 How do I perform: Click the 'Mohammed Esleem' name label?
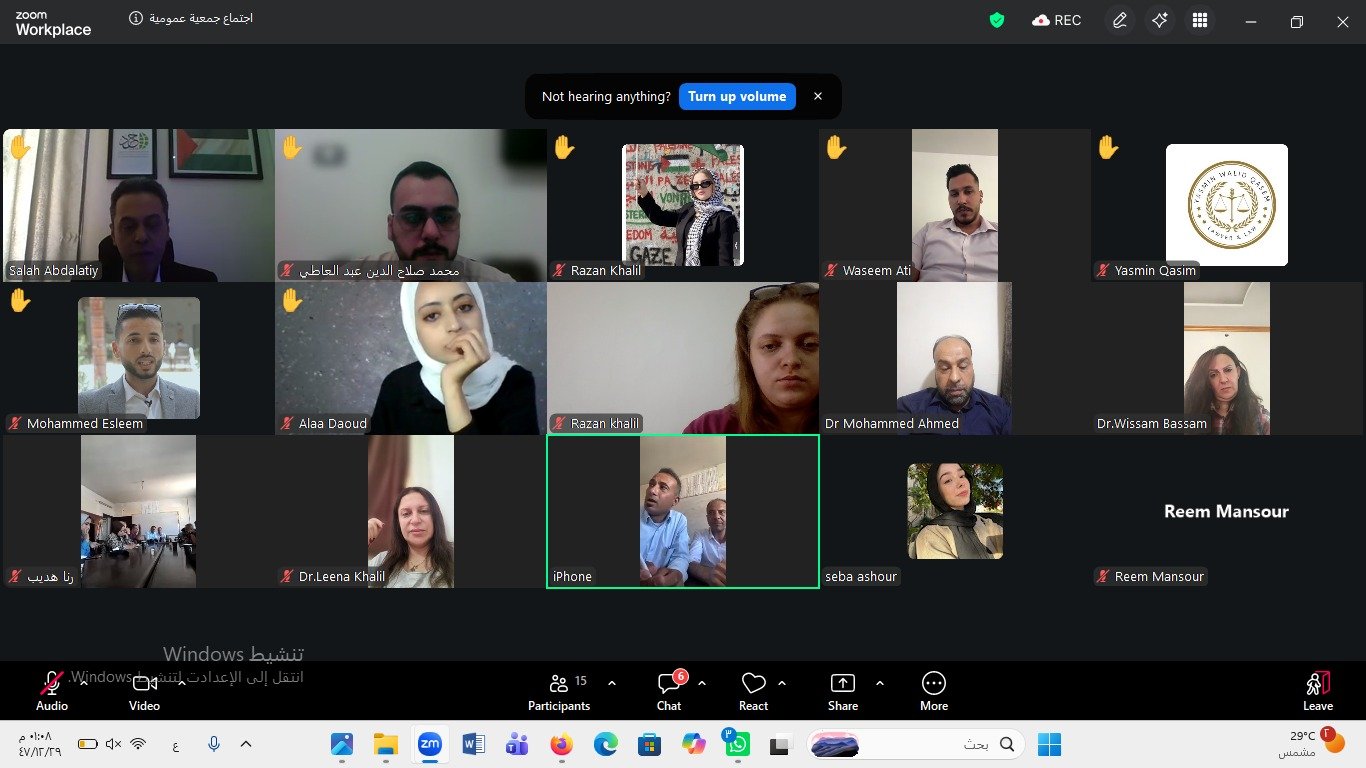(85, 424)
